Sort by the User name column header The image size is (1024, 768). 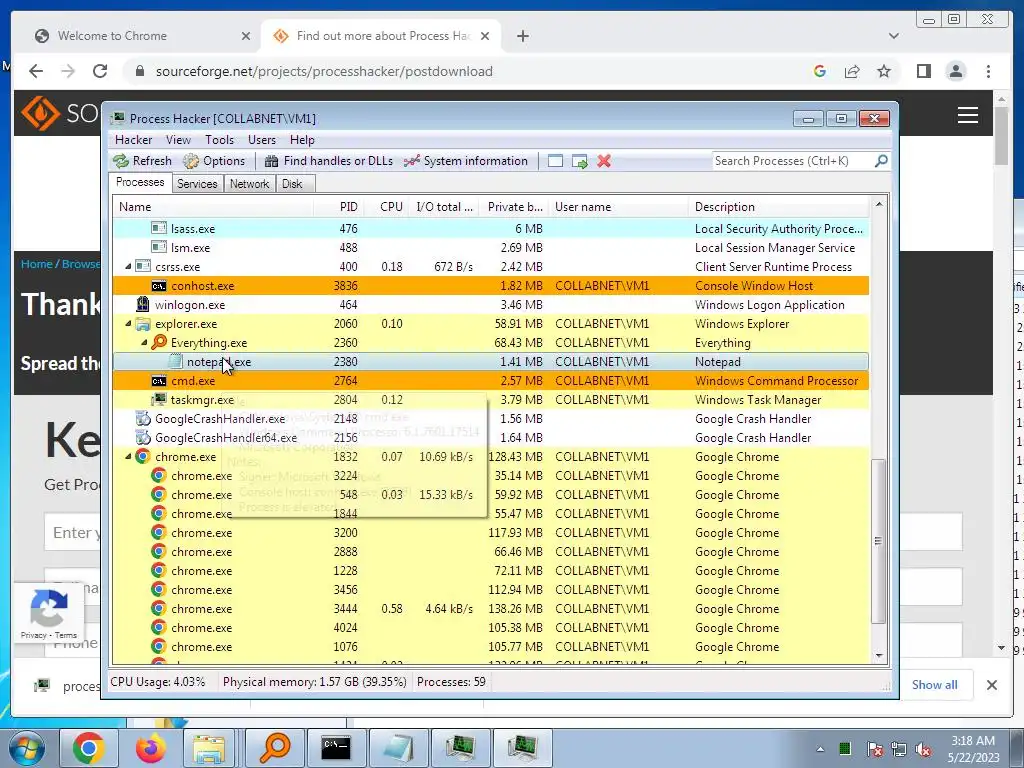(x=618, y=207)
